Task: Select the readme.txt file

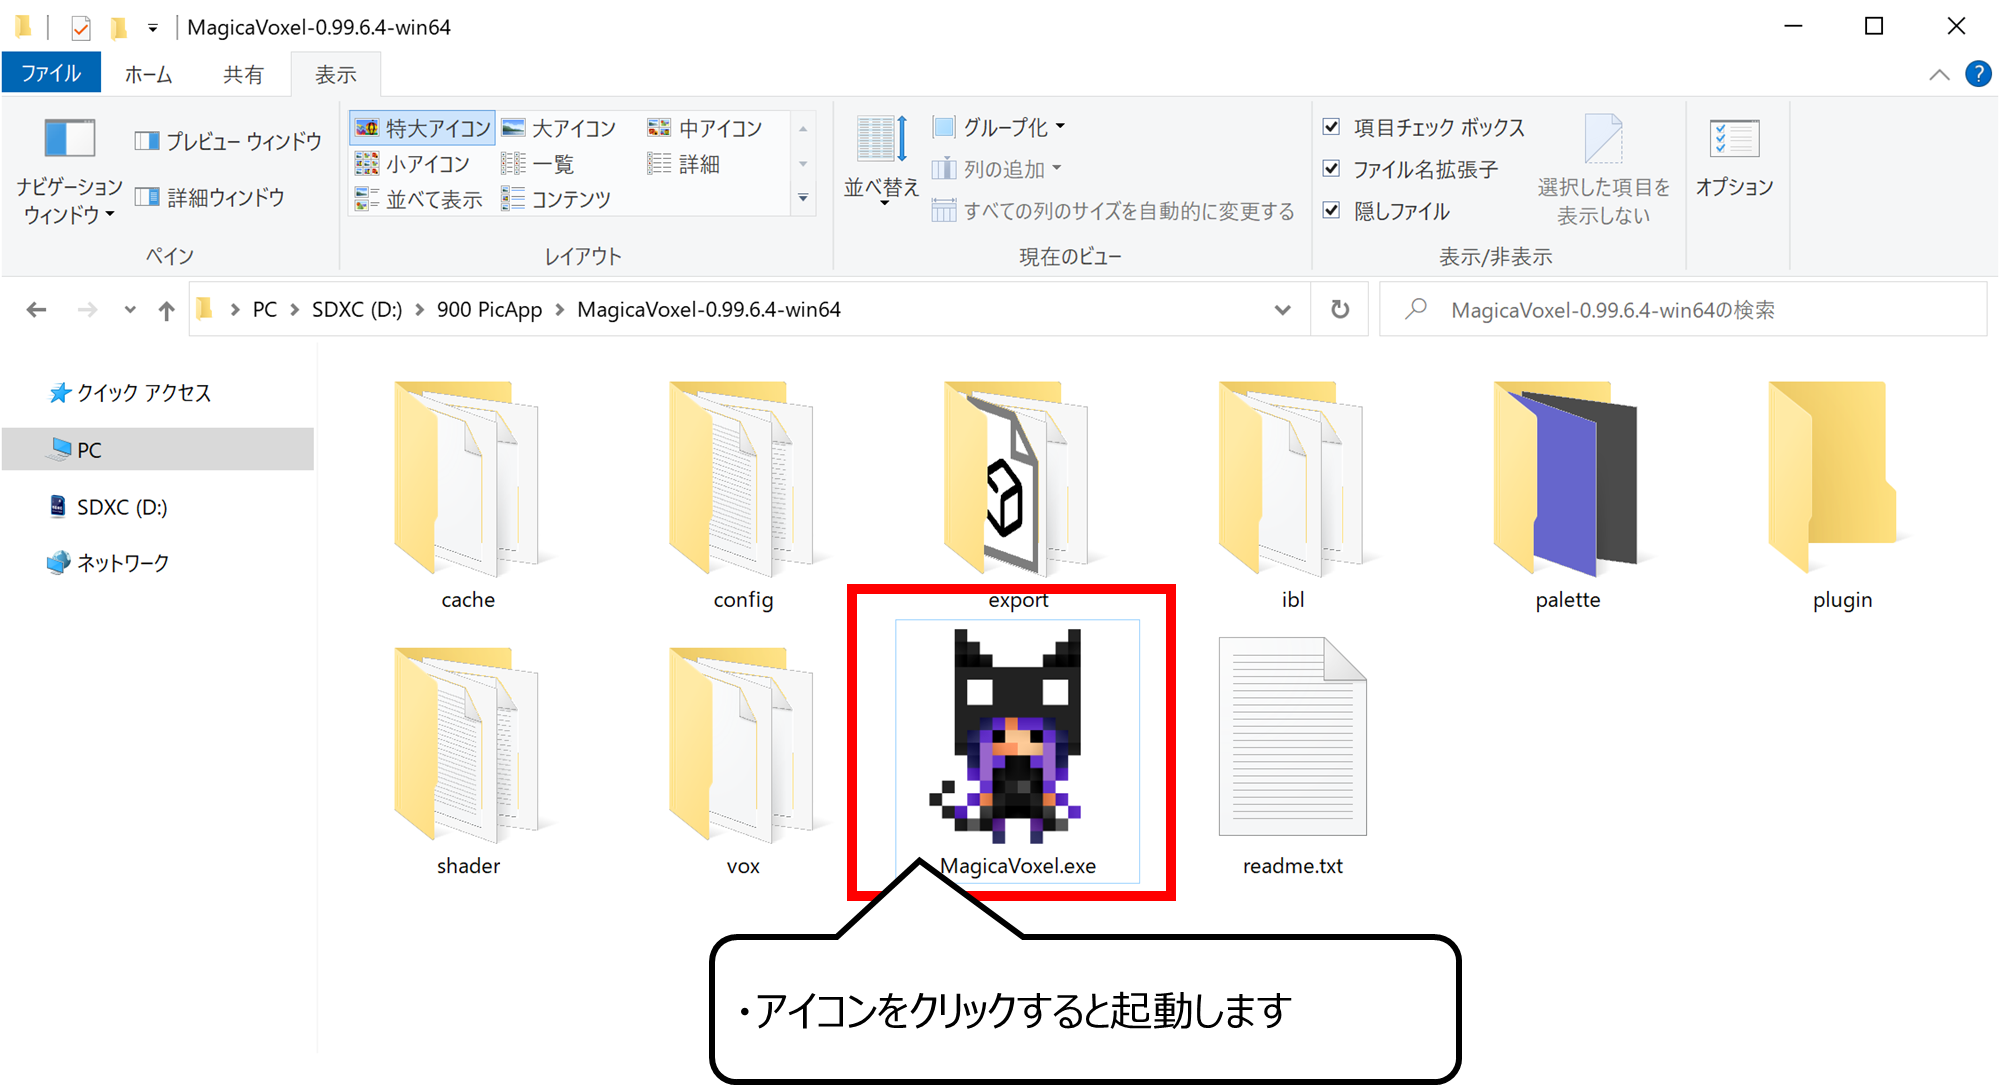Action: (x=1292, y=758)
